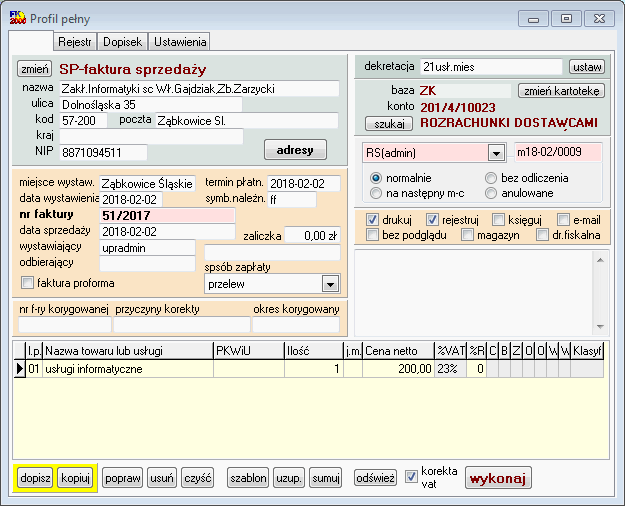Select the 'usługi informatyczne' table cell

128,369
